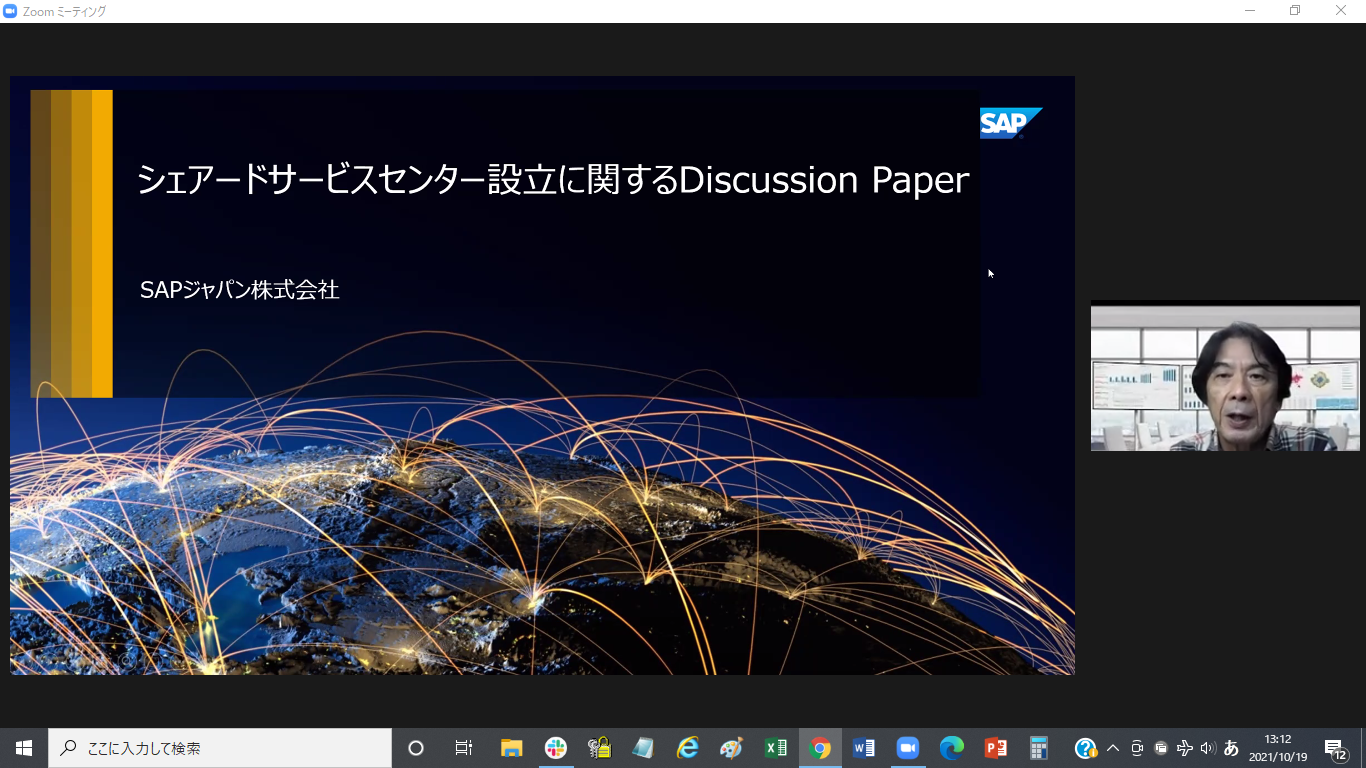
Task: Open the notepad-style app icon on taskbar
Action: pyautogui.click(x=644, y=748)
